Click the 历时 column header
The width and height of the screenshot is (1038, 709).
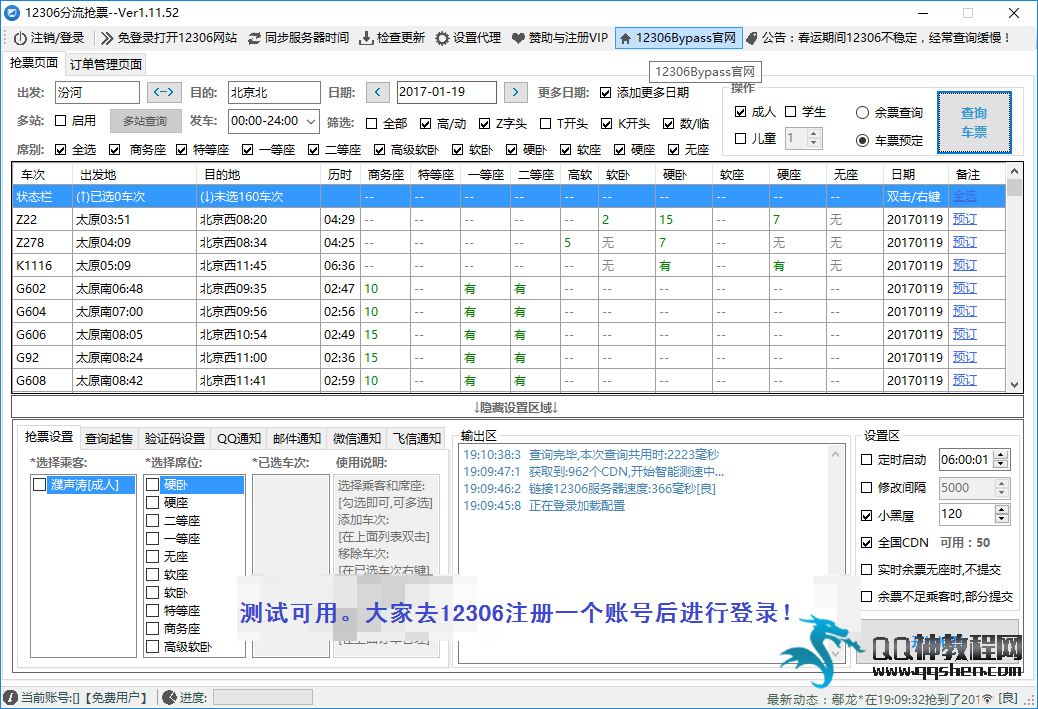click(340, 175)
